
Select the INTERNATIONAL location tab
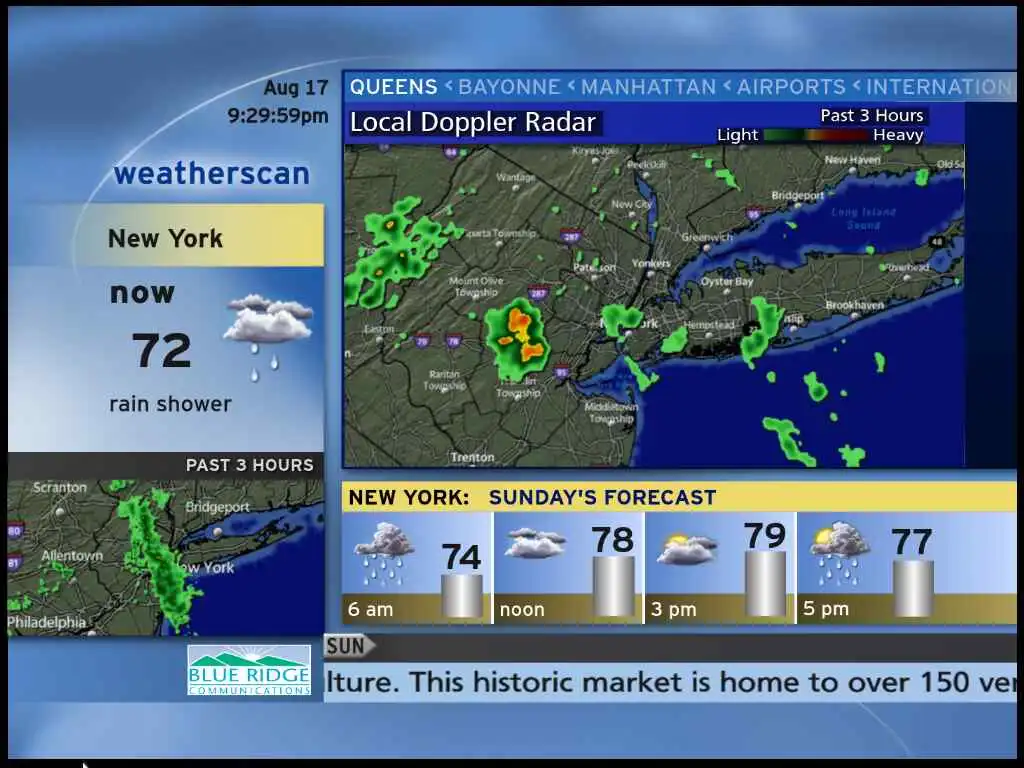coord(941,87)
